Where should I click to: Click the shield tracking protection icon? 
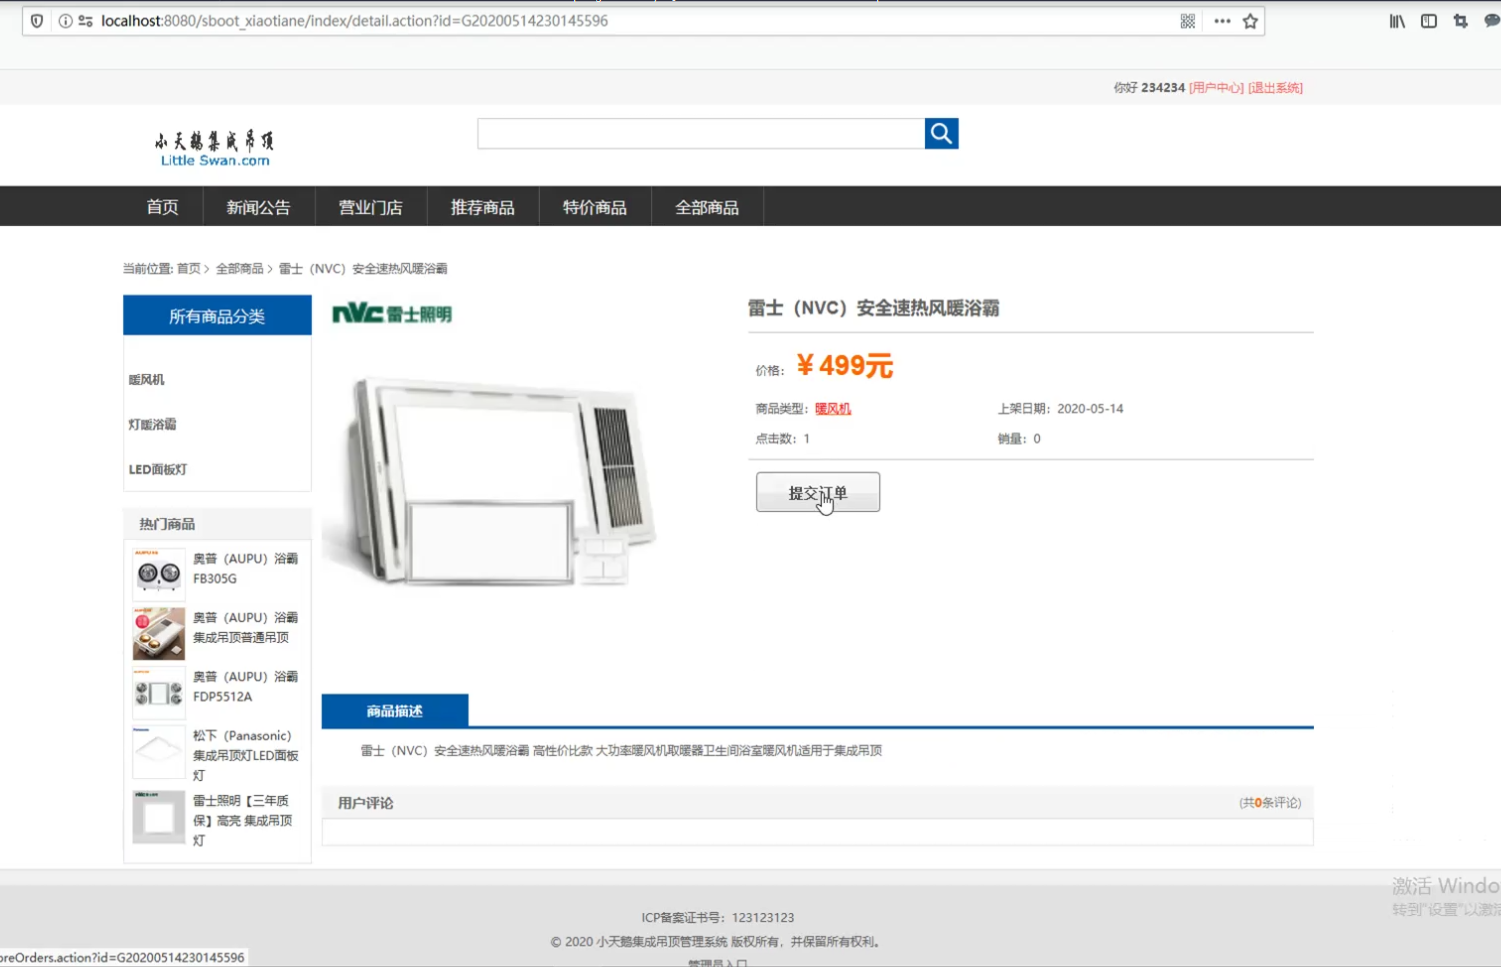pos(37,21)
